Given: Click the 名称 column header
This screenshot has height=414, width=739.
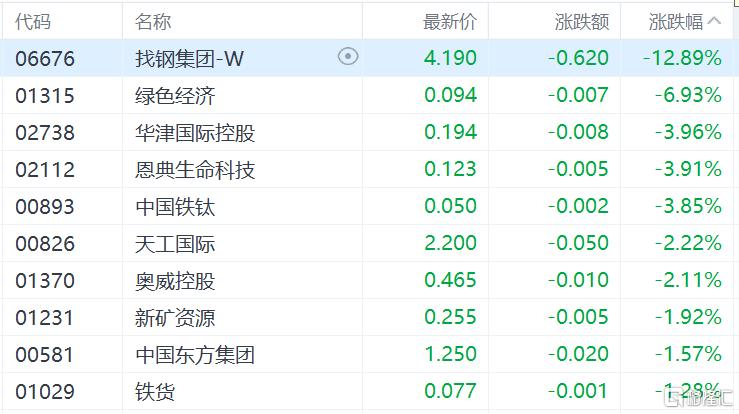Looking at the screenshot, I should 153,22.
